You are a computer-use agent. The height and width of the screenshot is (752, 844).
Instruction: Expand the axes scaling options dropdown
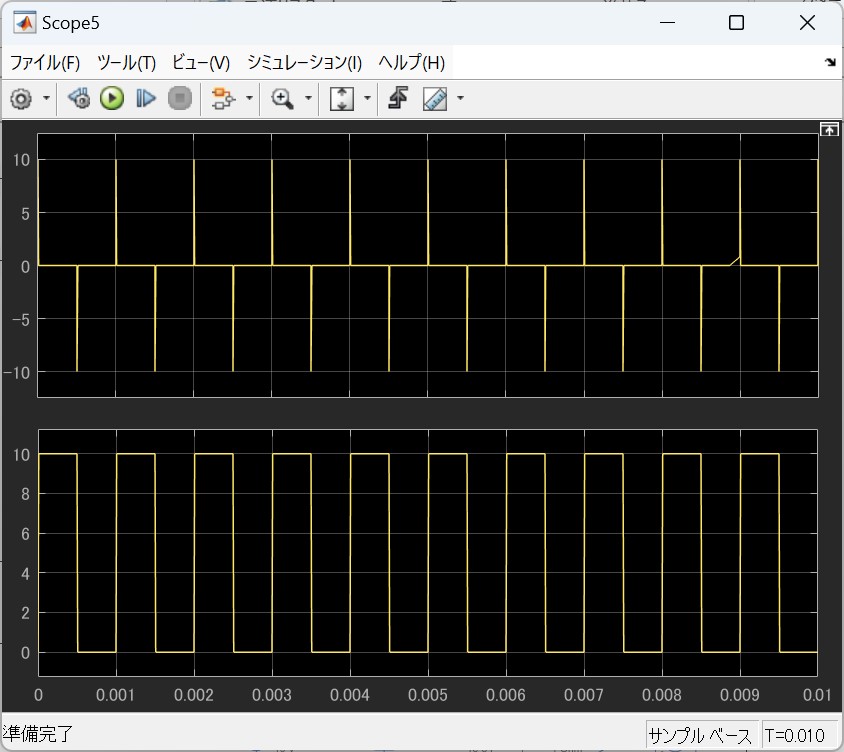click(x=367, y=98)
